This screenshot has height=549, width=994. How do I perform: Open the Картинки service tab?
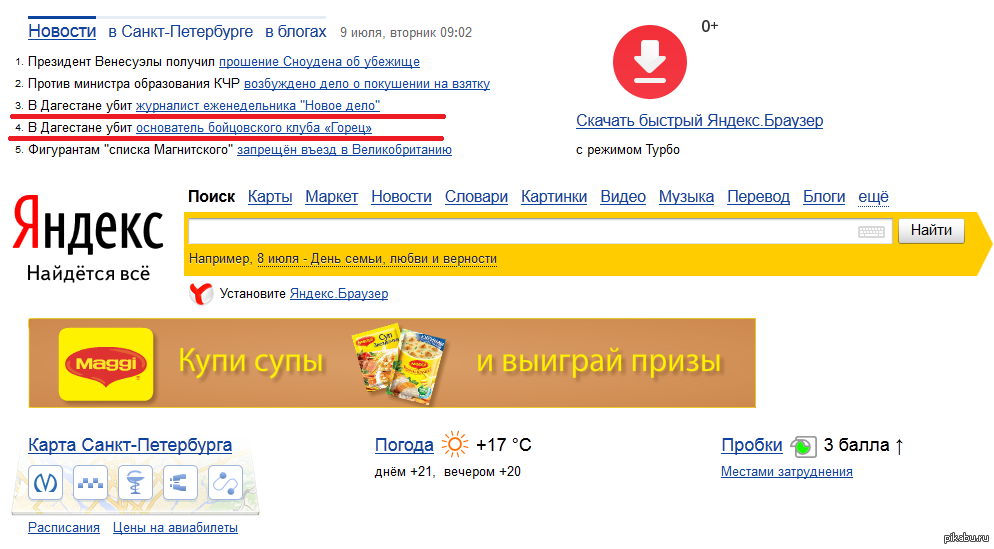click(x=554, y=197)
